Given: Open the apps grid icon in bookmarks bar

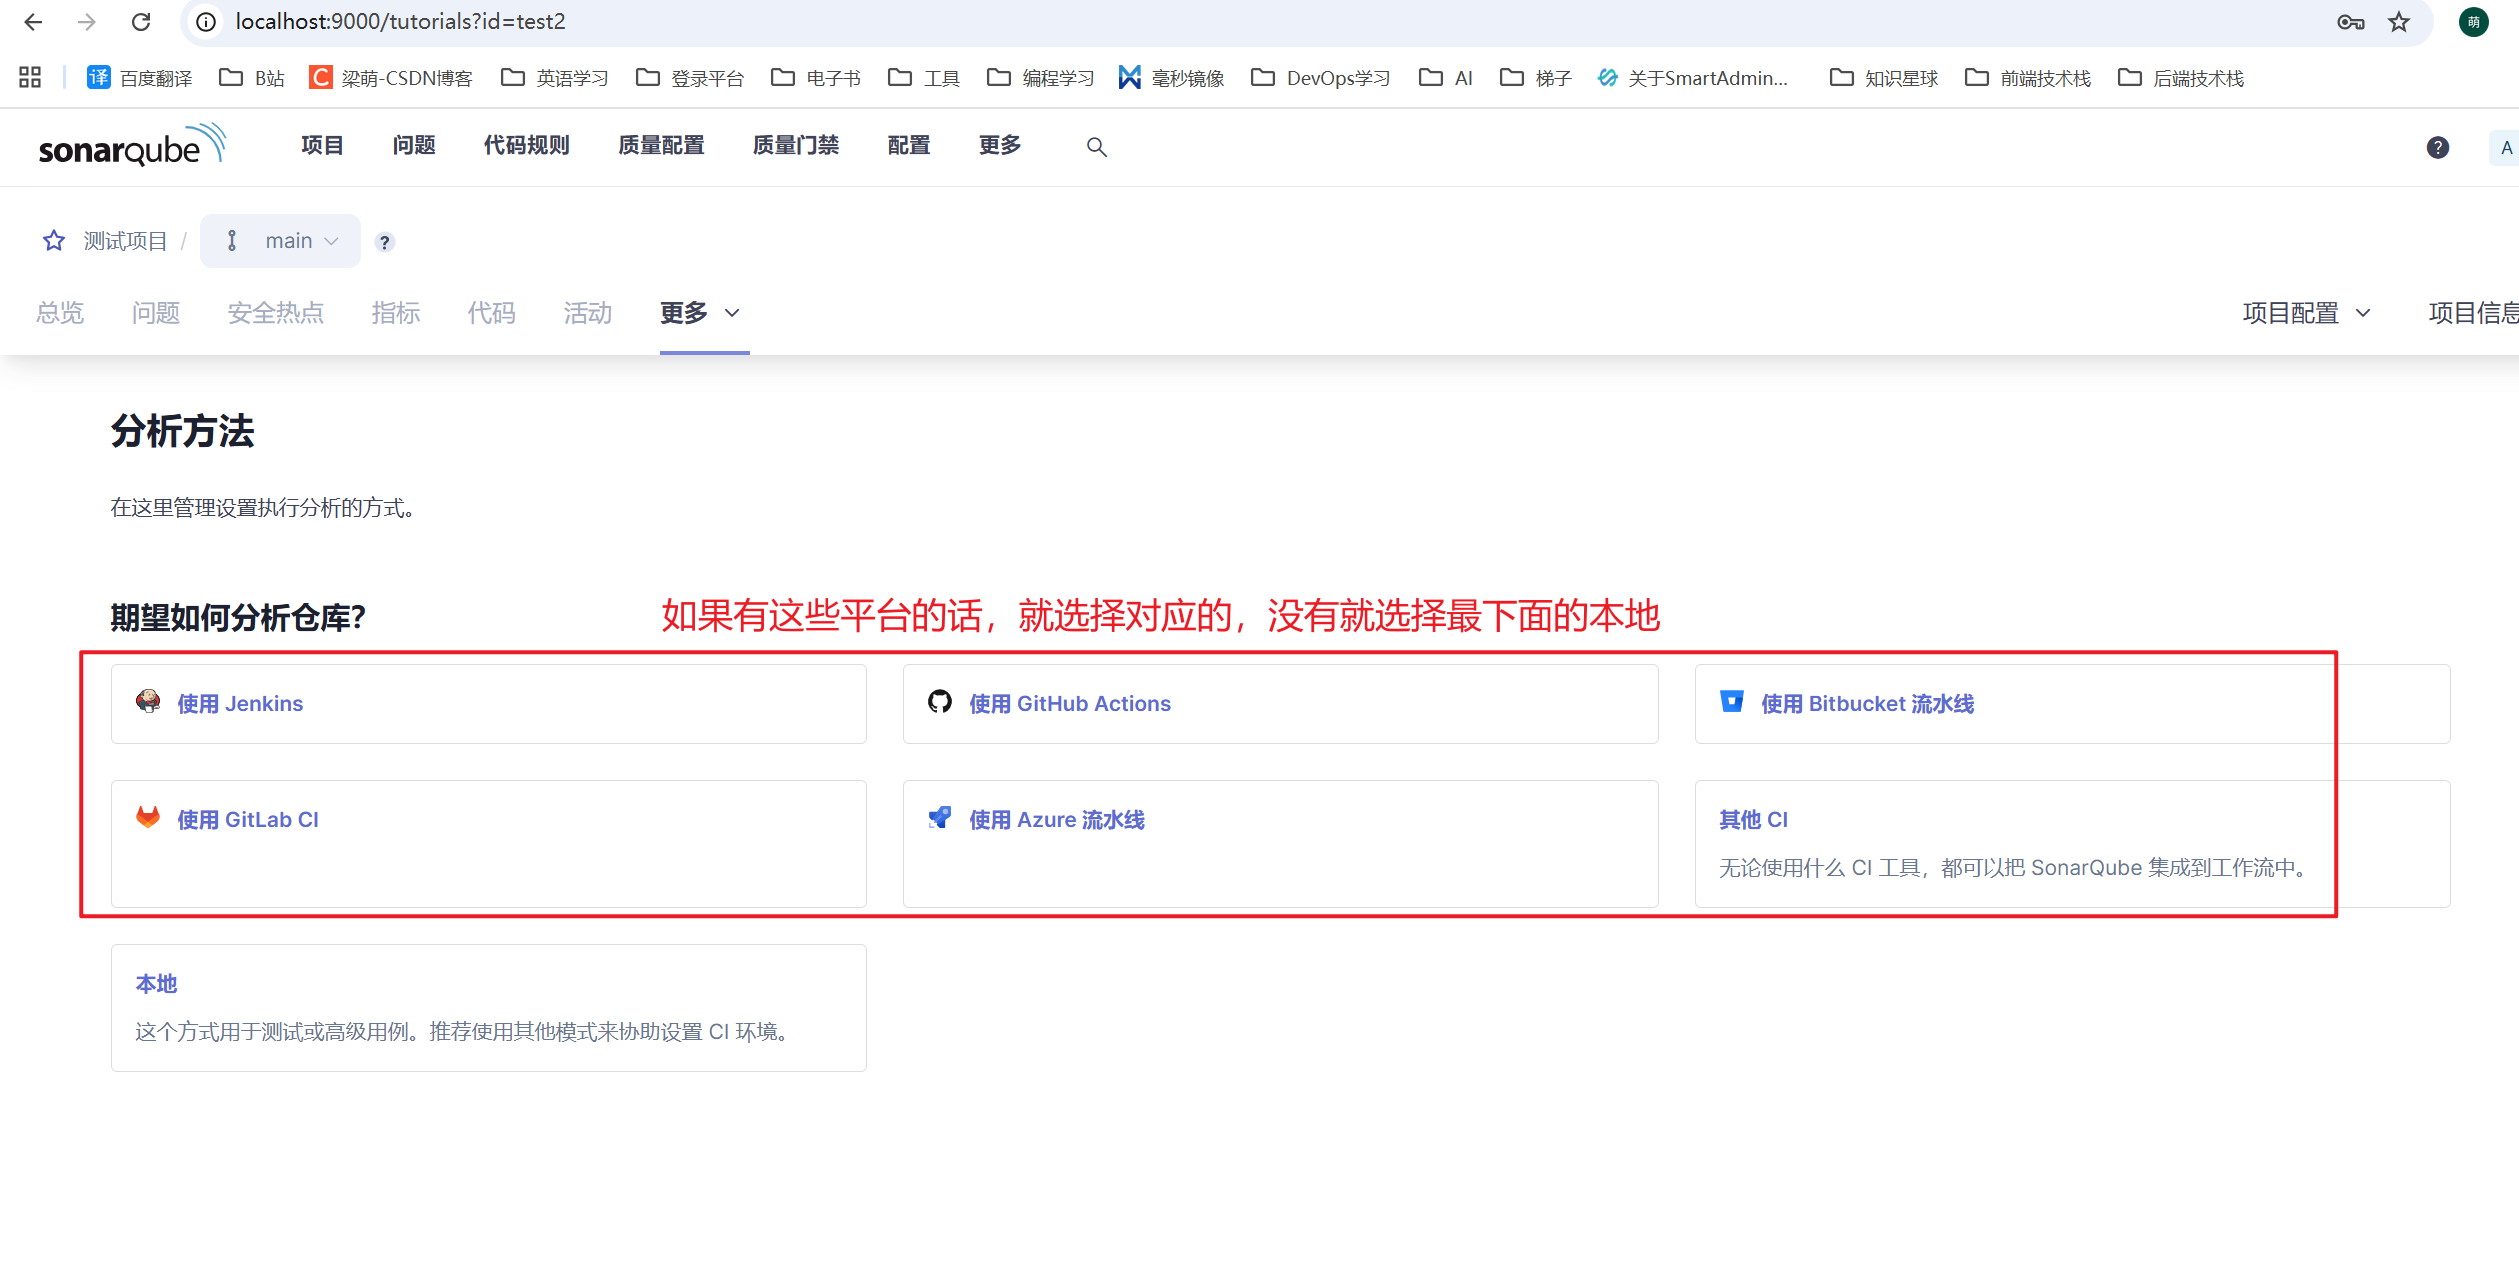Looking at the screenshot, I should [x=30, y=77].
